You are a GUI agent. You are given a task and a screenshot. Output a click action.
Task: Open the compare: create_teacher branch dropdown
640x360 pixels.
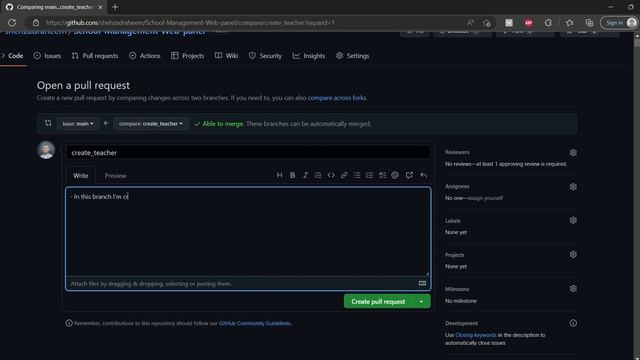(x=151, y=124)
